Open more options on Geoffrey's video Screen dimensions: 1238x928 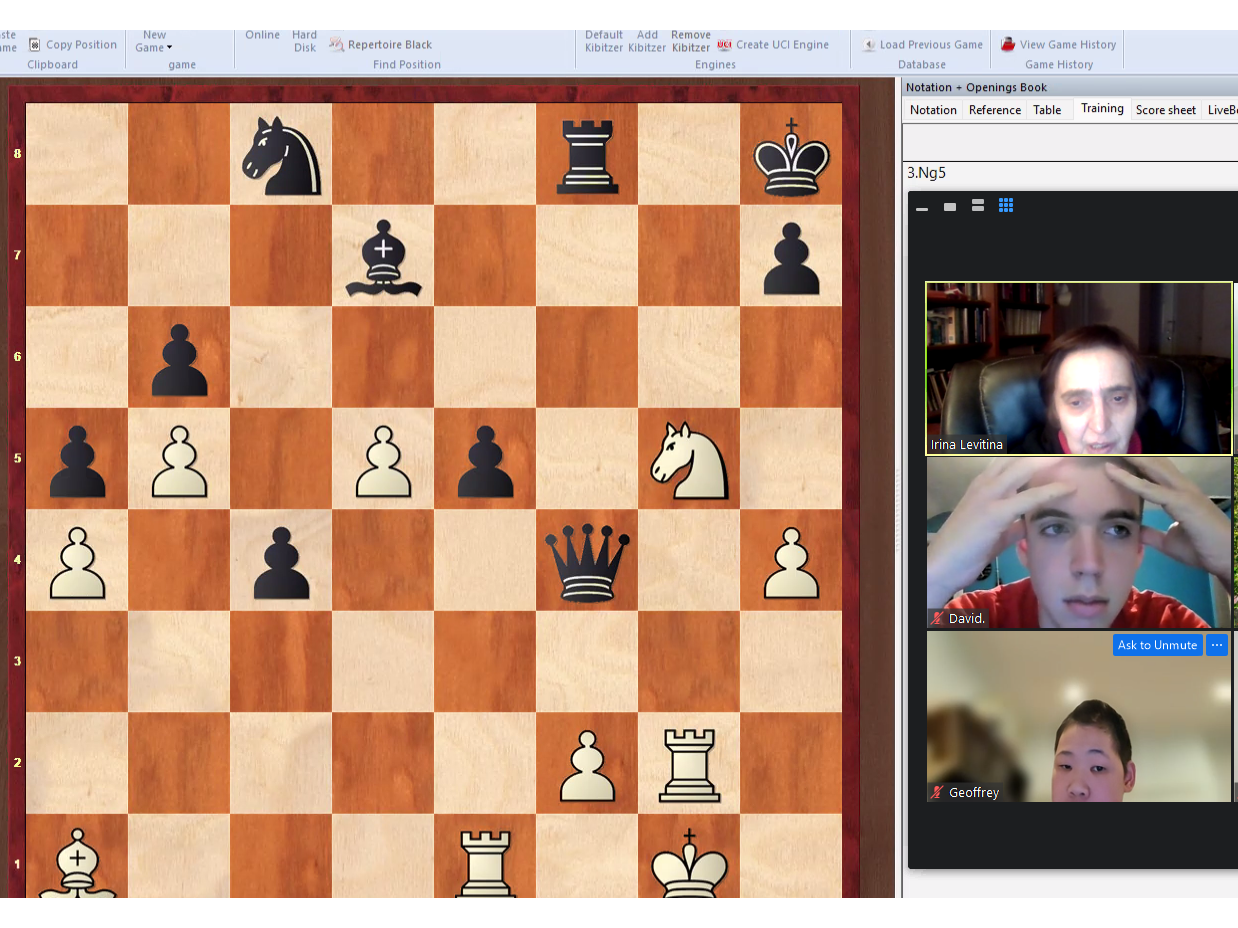[1217, 645]
